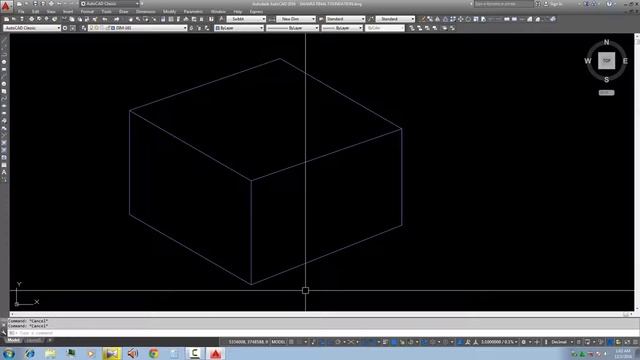This screenshot has width=640, height=360.
Task: Open the Format menu
Action: coord(87,12)
